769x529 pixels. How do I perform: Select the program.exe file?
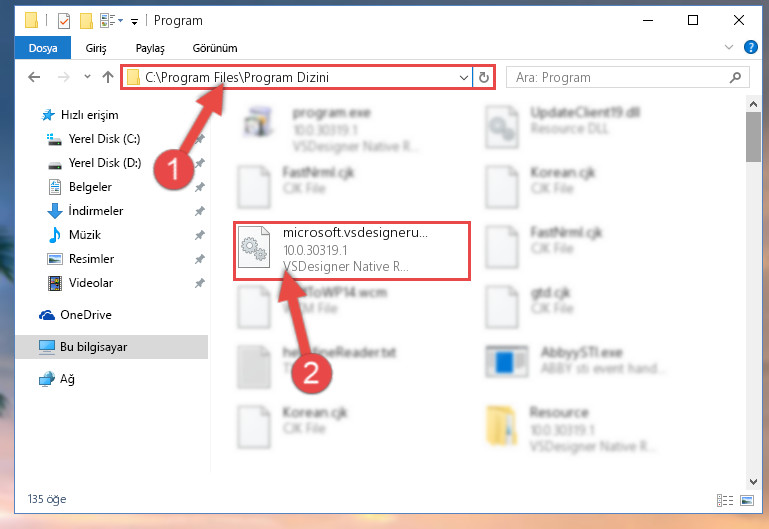tap(331, 130)
